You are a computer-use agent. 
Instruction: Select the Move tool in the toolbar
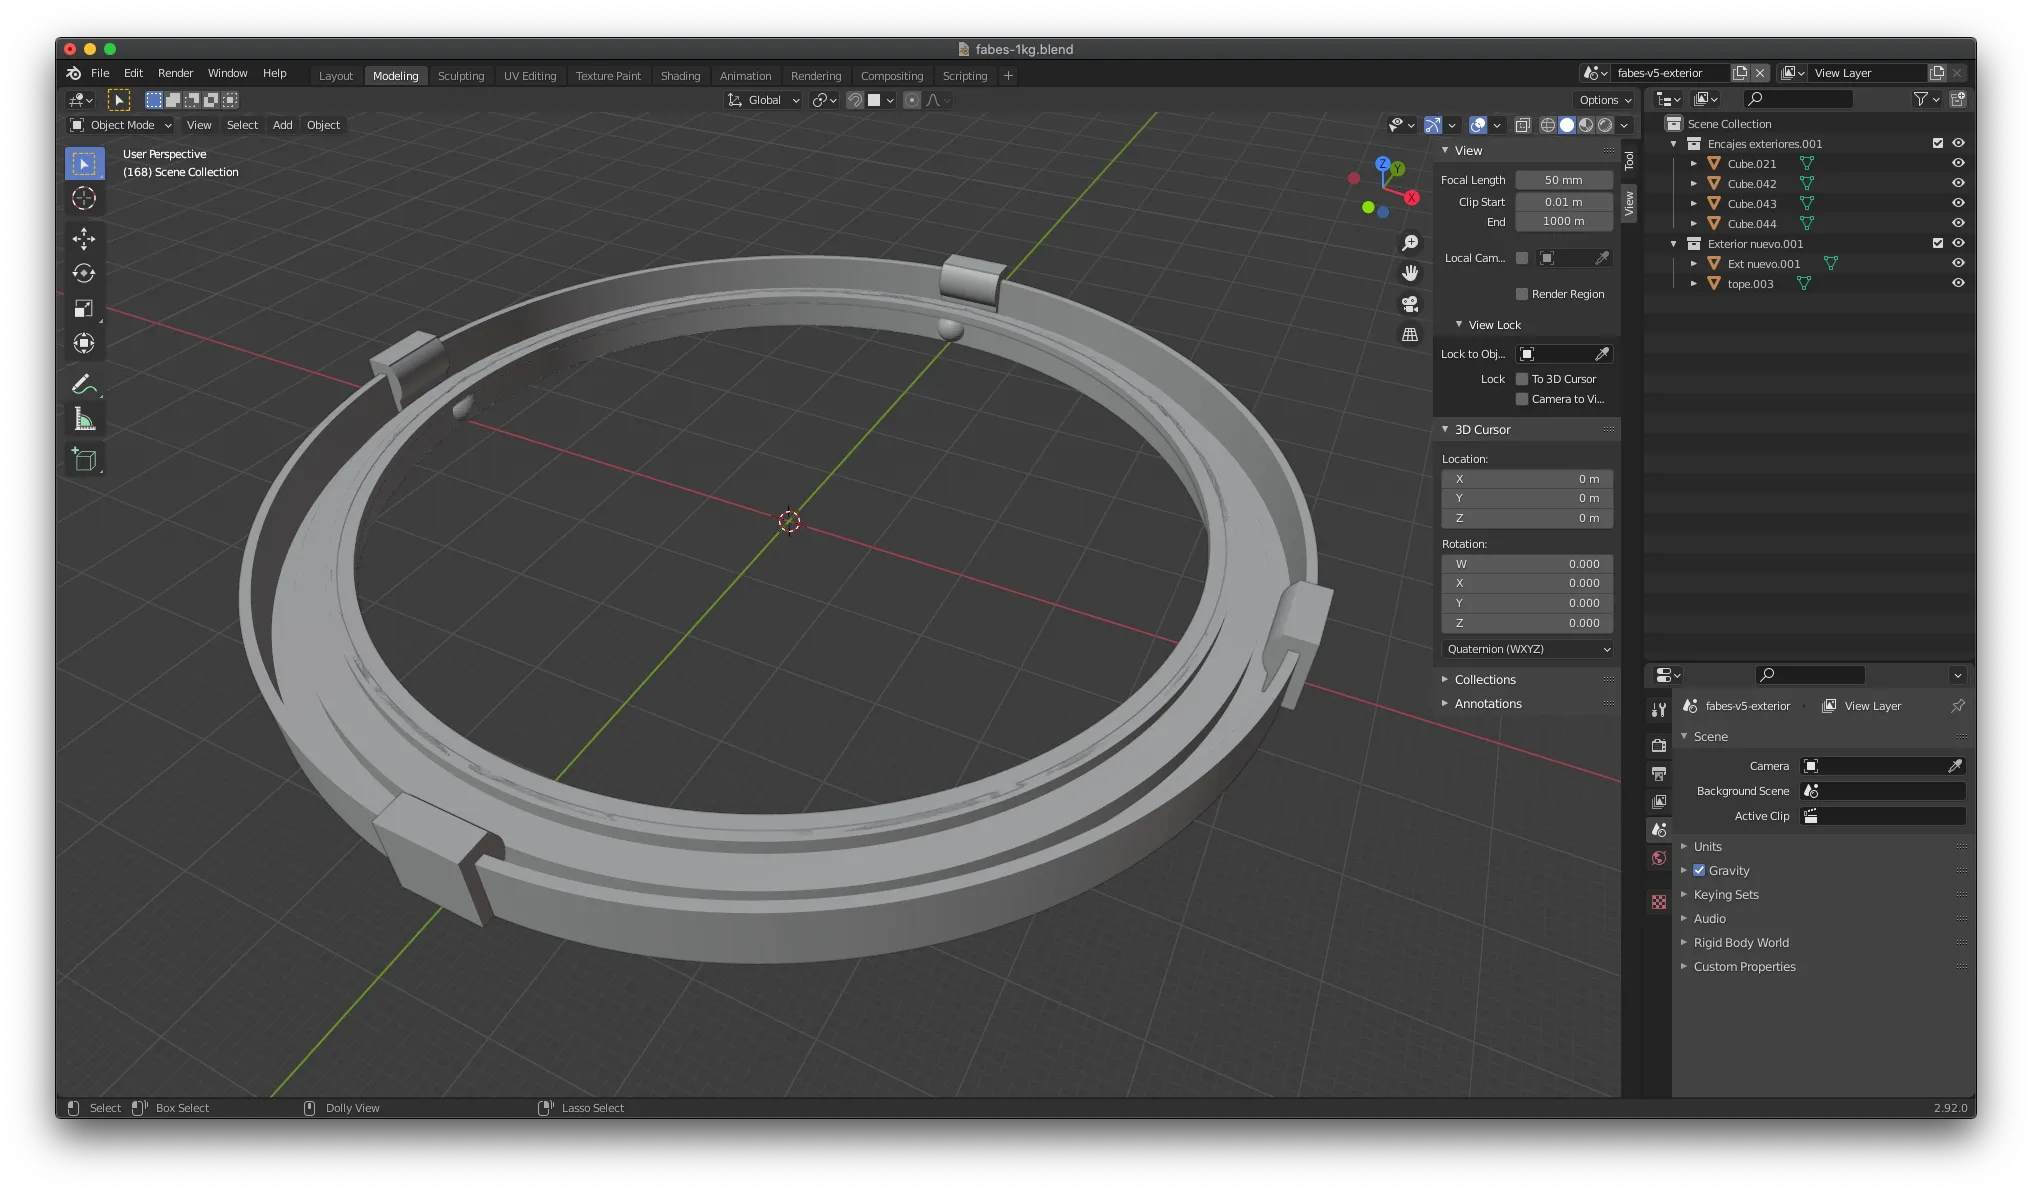(84, 239)
